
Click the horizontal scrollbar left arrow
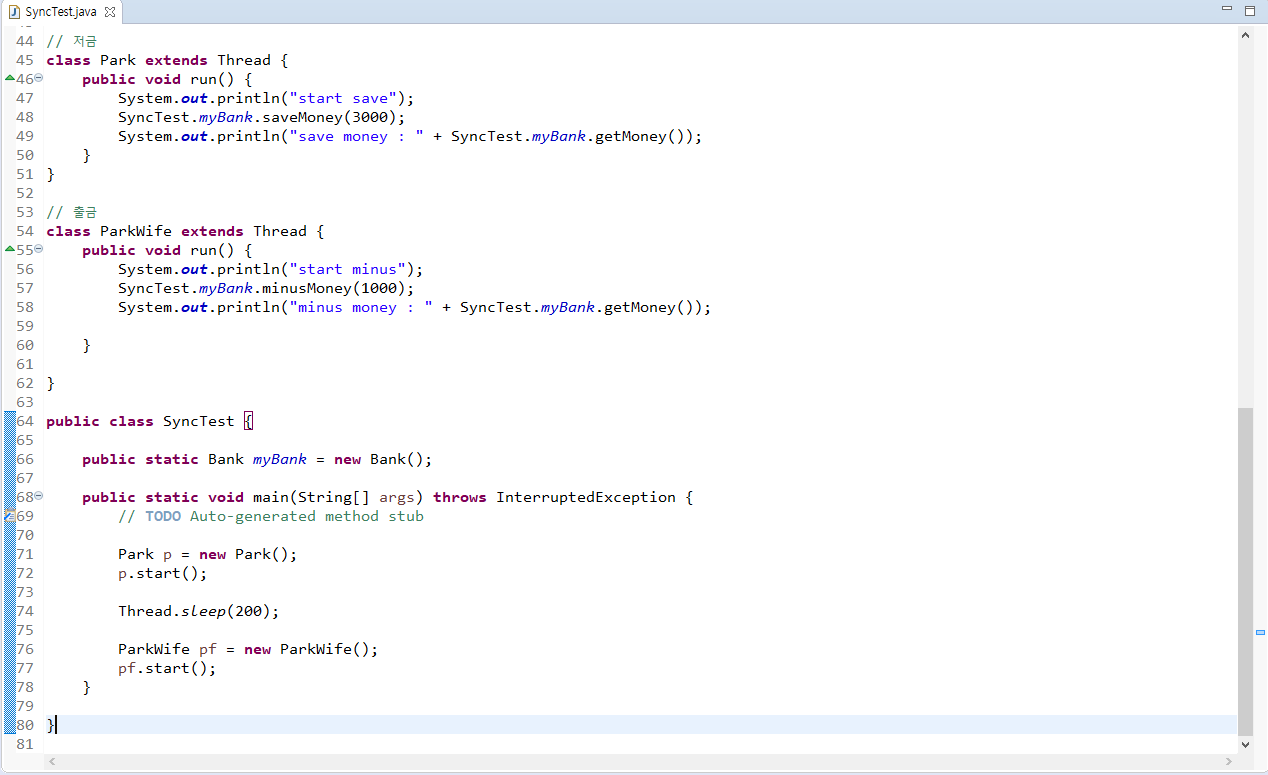(x=52, y=762)
